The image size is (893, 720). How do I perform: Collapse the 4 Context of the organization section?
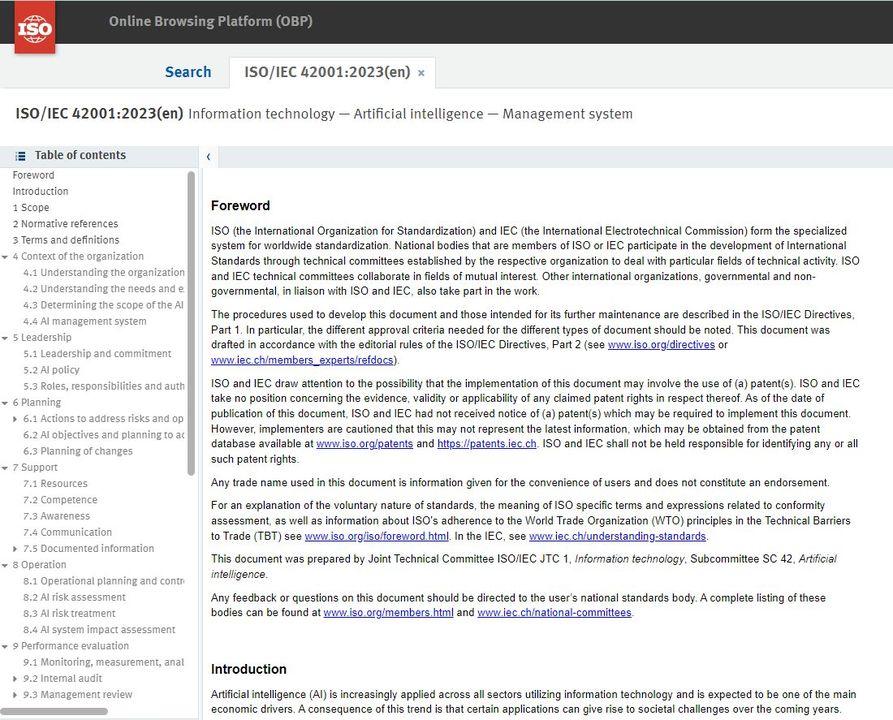point(5,257)
